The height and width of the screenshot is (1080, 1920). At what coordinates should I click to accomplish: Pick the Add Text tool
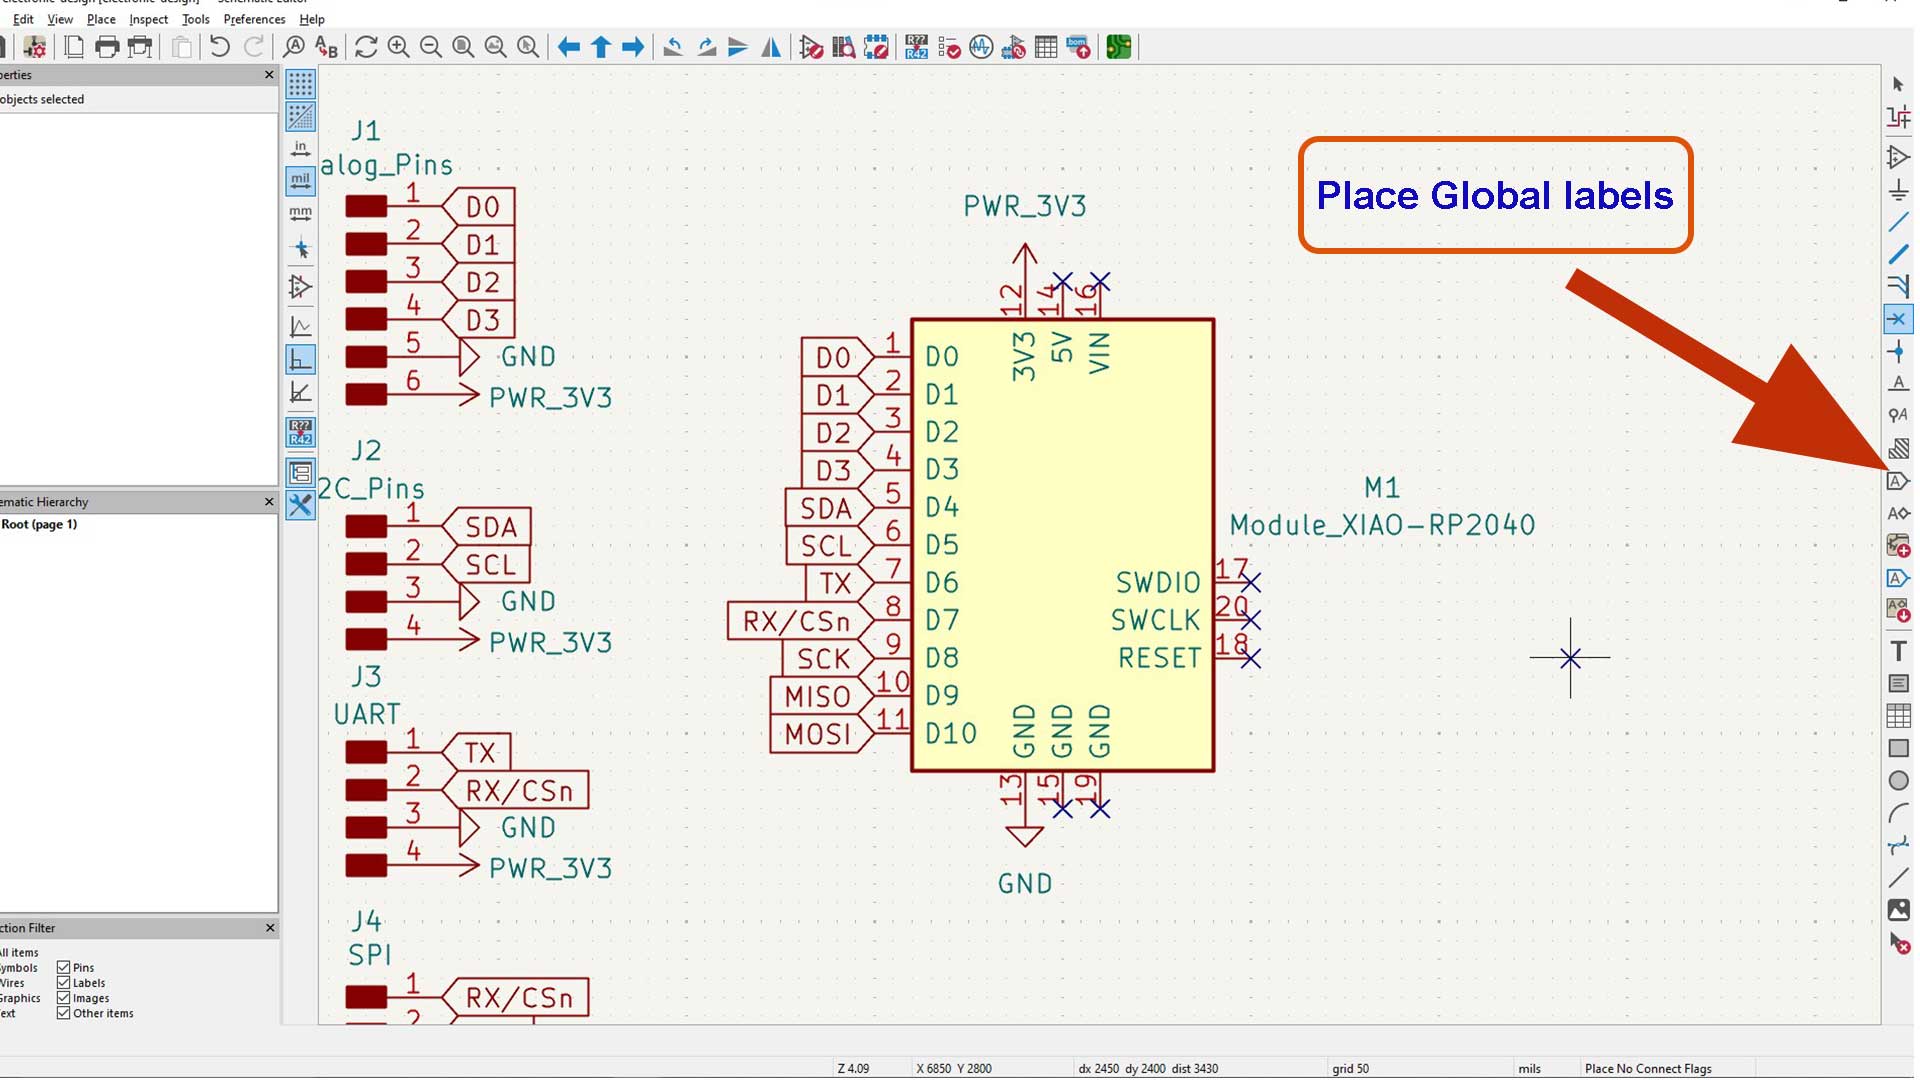click(x=1898, y=651)
